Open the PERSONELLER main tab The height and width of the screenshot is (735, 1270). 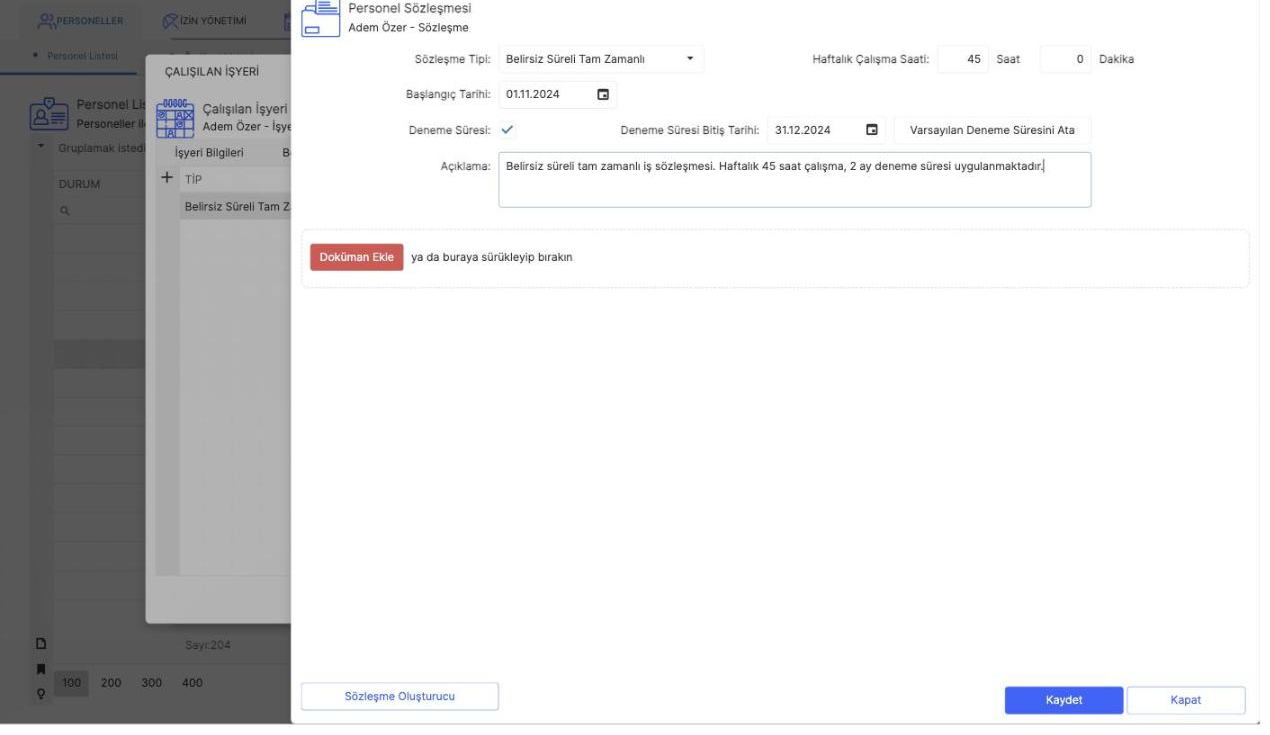tap(80, 20)
